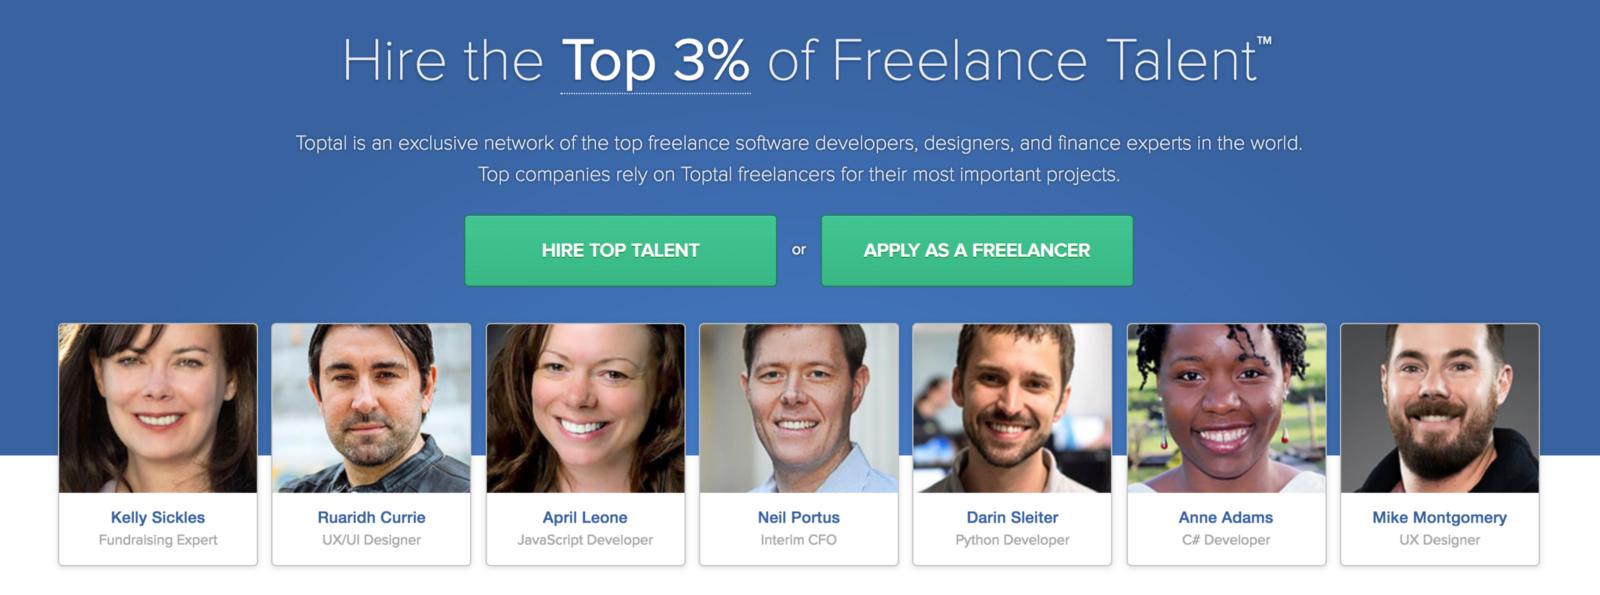
Task: Open Anne Adams' profile photo
Action: tap(1226, 408)
